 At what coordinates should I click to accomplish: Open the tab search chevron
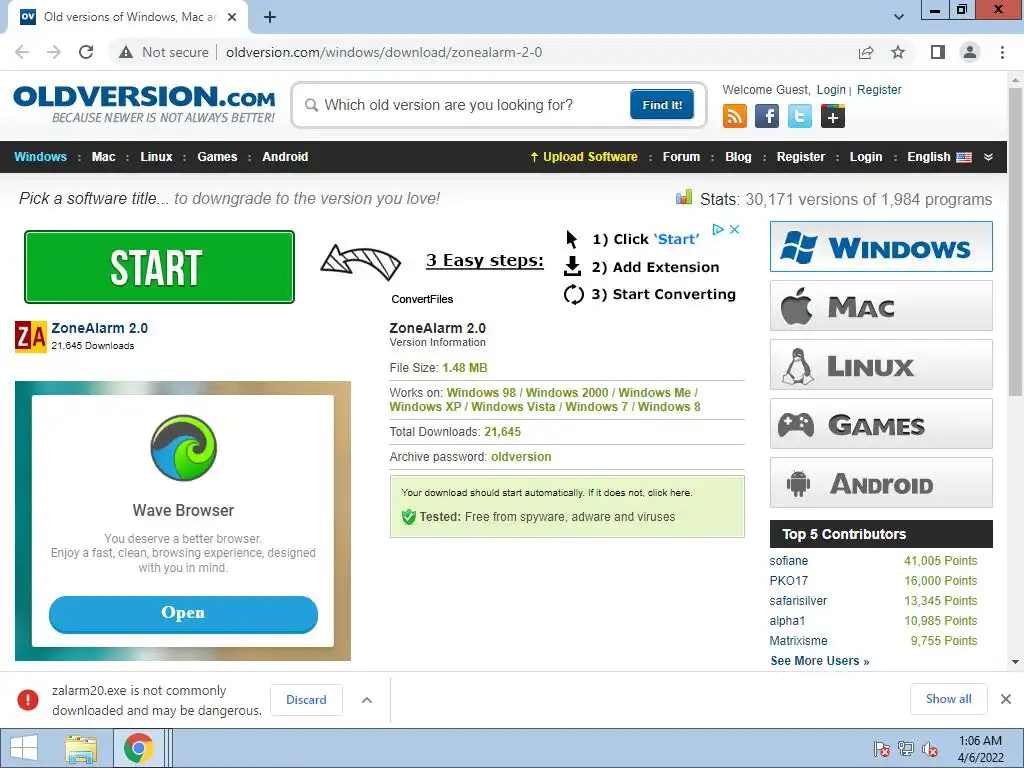[899, 17]
